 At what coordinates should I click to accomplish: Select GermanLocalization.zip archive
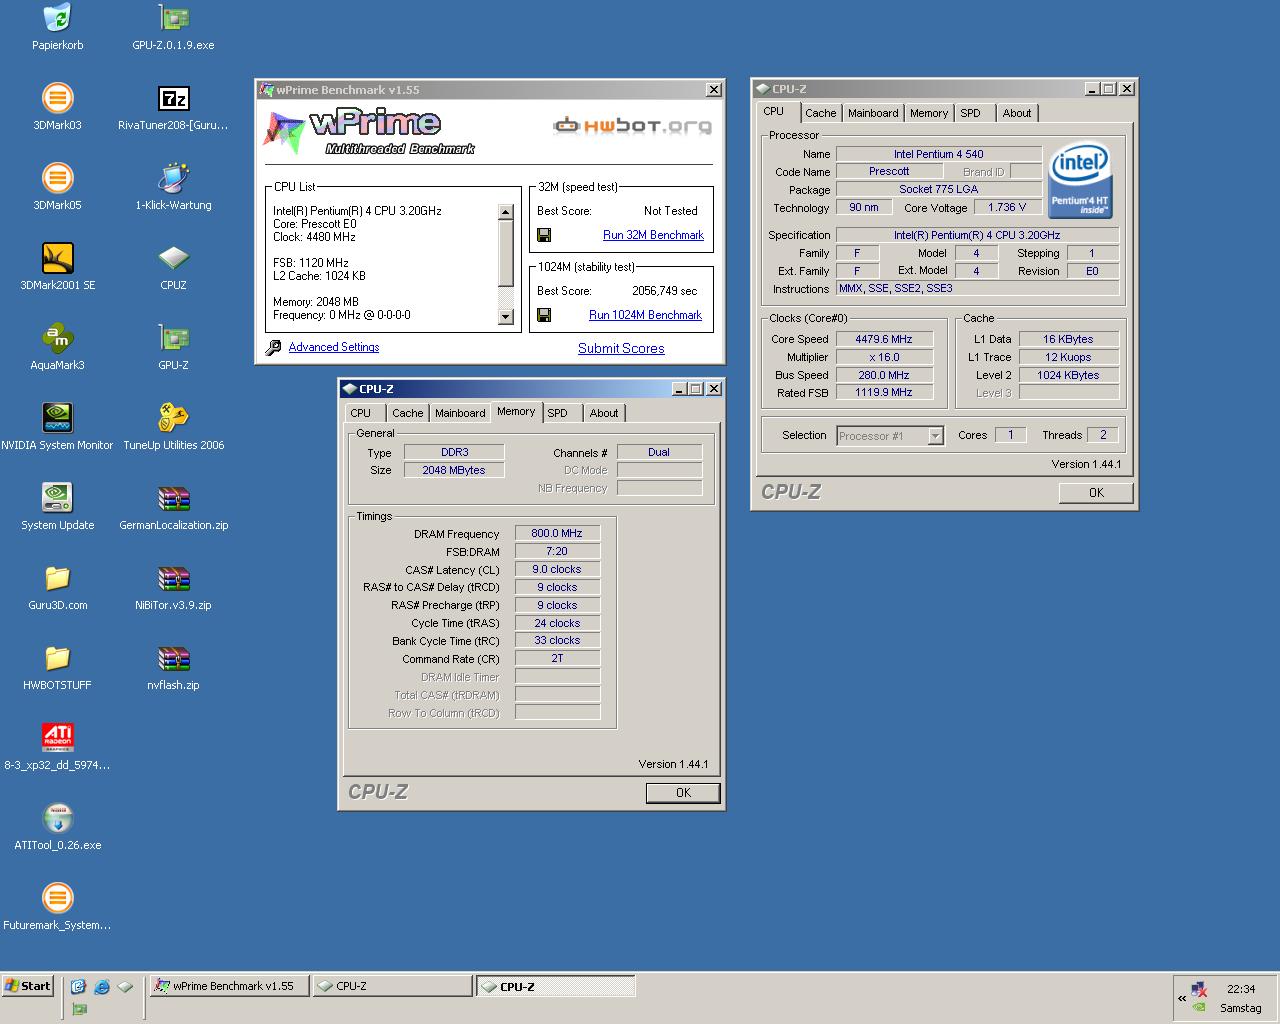coord(173,498)
